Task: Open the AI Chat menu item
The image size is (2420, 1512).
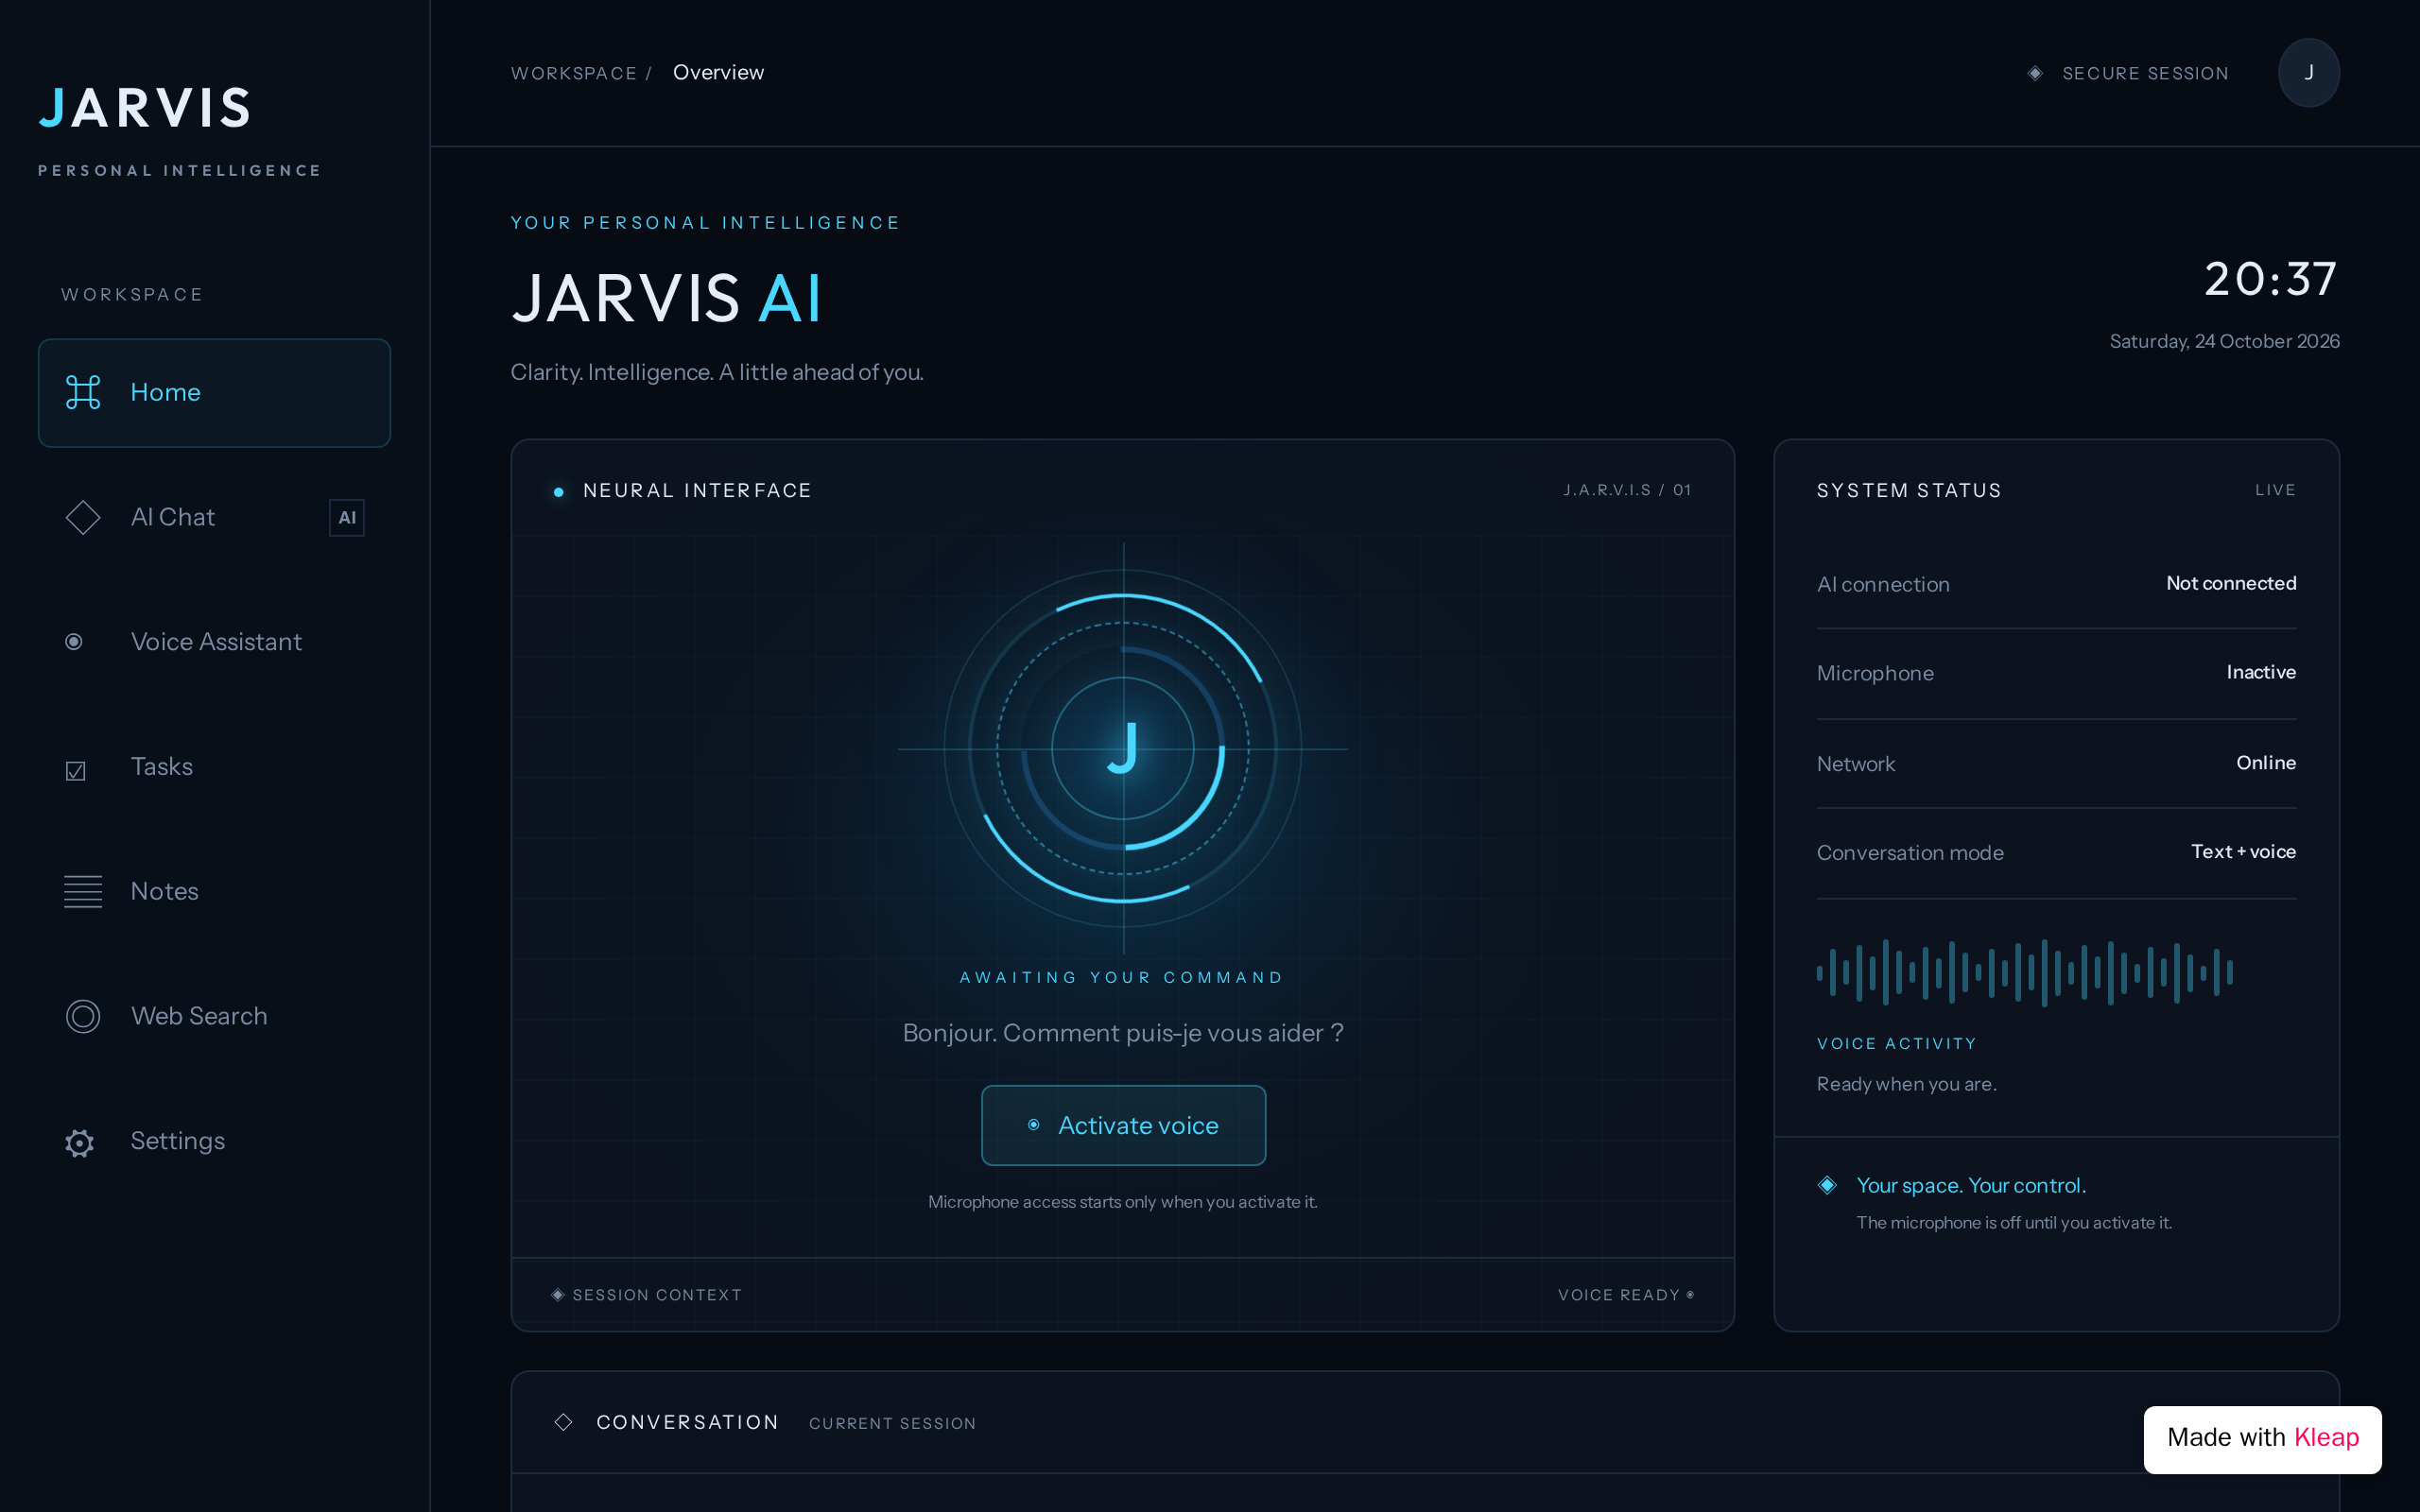Action: [x=214, y=517]
